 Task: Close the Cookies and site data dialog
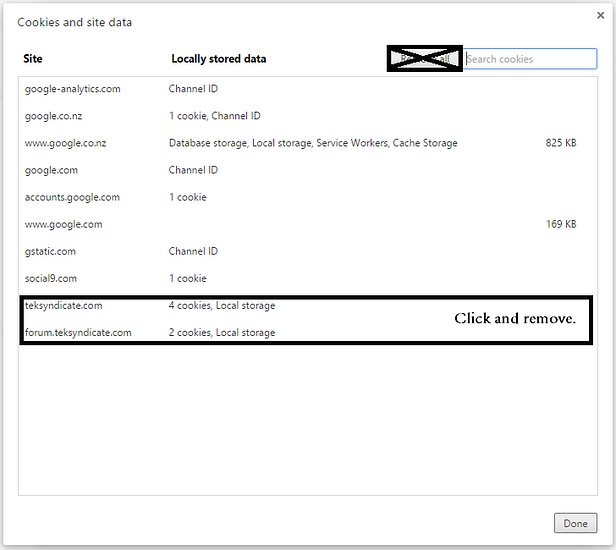[600, 15]
